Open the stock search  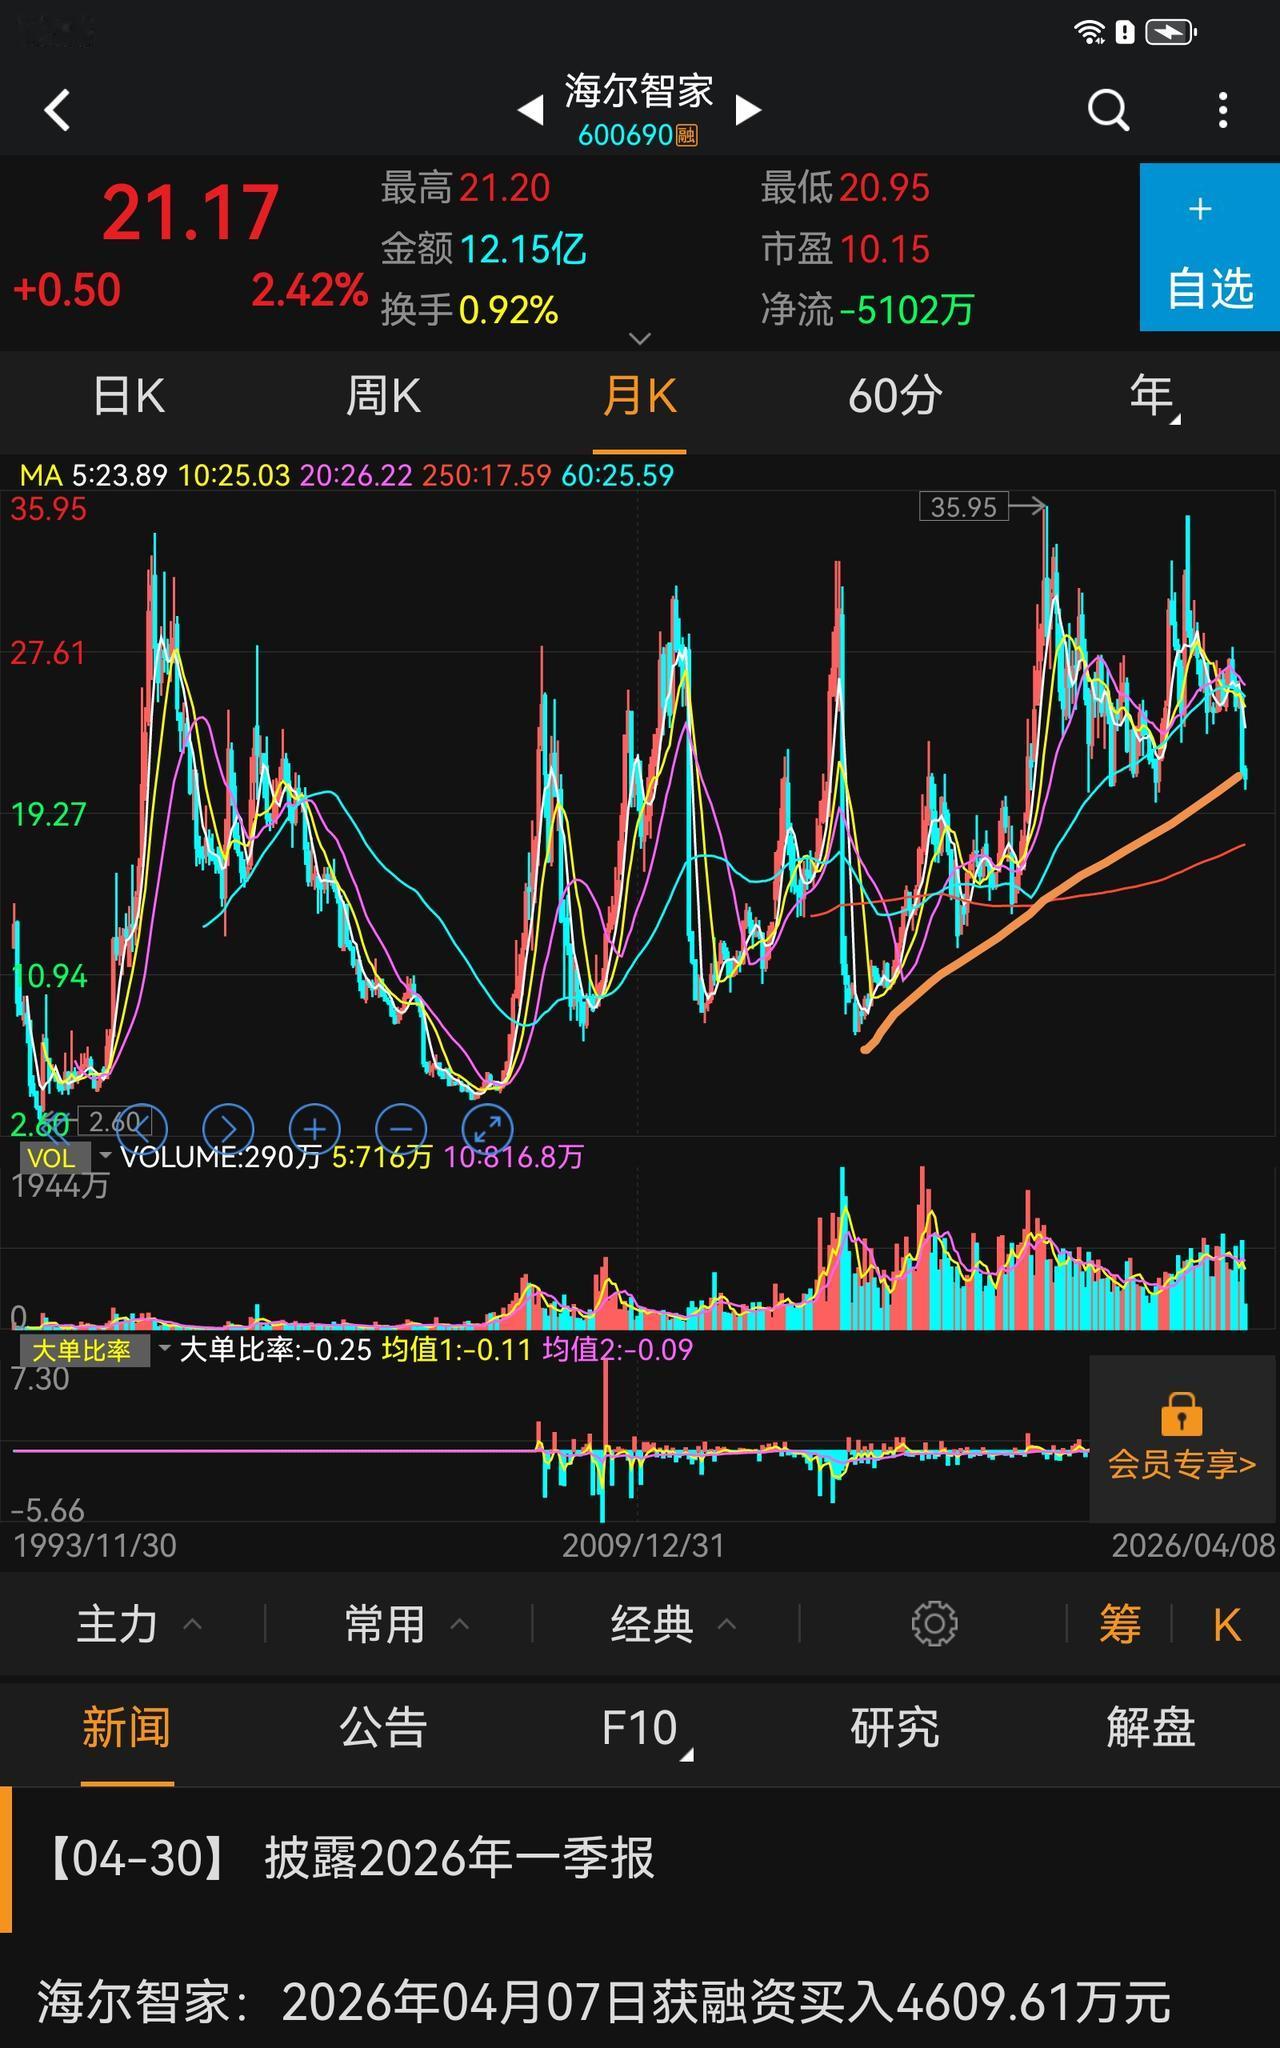(x=1108, y=110)
